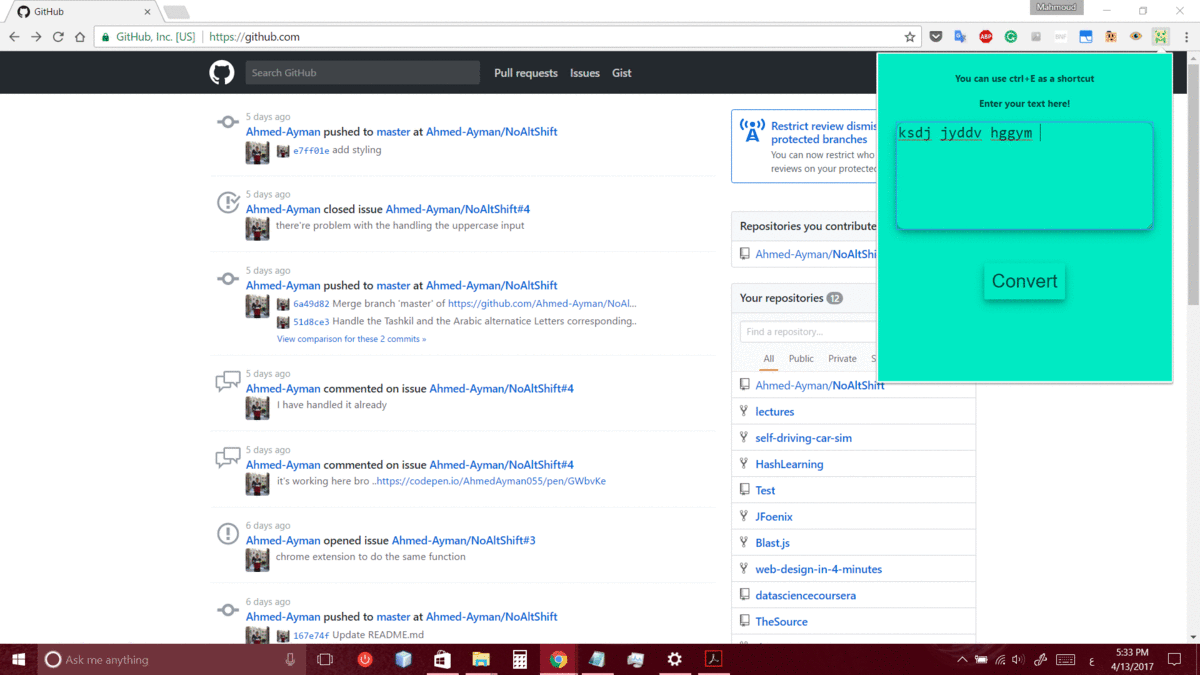The height and width of the screenshot is (675, 1200).
Task: Open Restrict review dismissals announcement link
Action: (823, 133)
